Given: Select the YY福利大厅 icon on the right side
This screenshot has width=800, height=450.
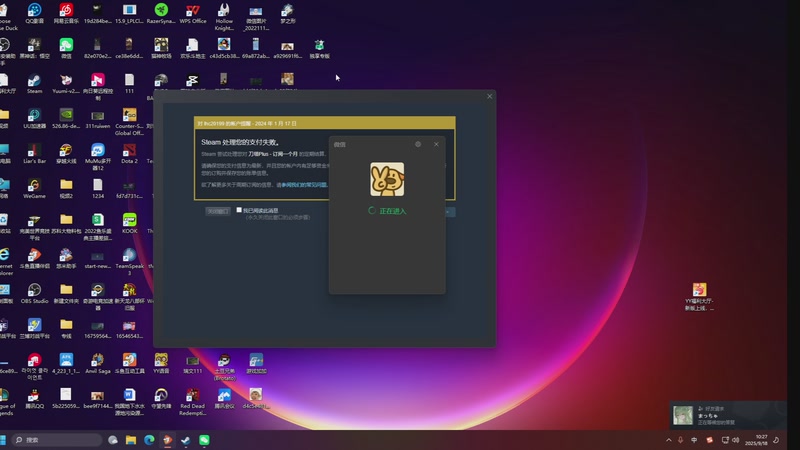Looking at the screenshot, I should click(699, 297).
